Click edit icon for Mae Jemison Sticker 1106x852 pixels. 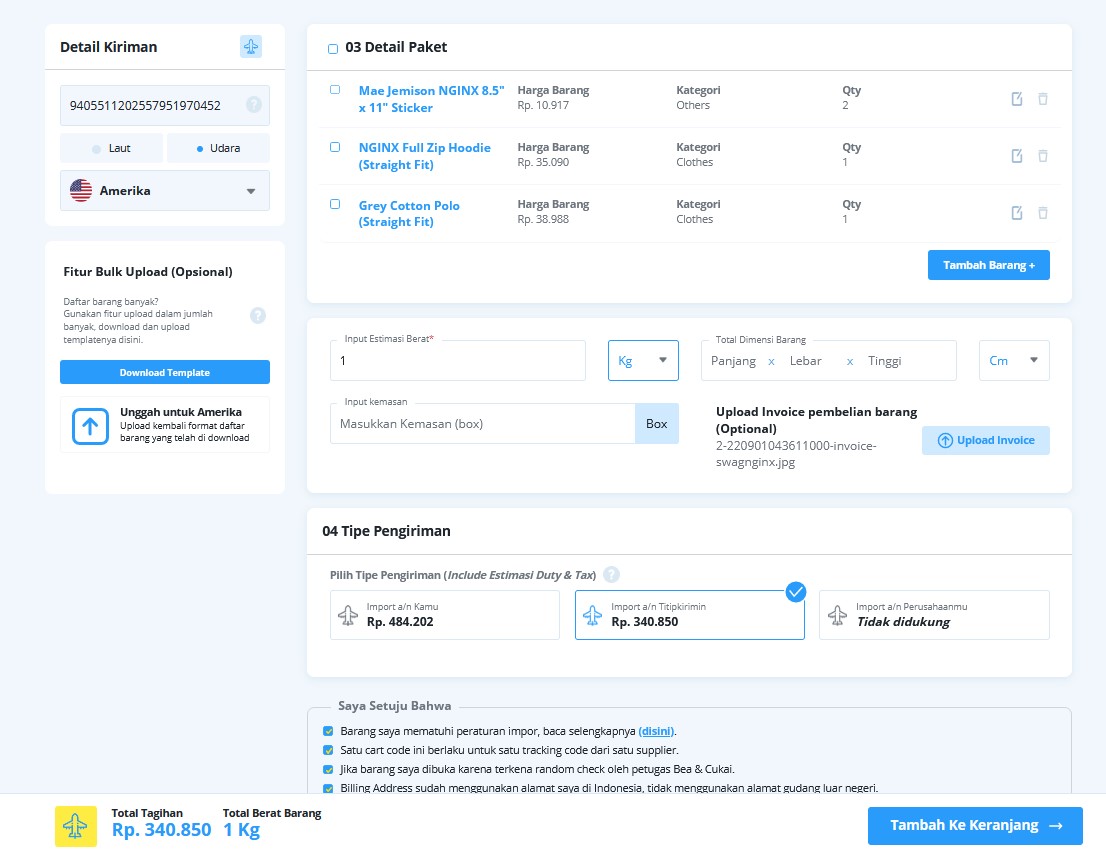tap(1017, 99)
